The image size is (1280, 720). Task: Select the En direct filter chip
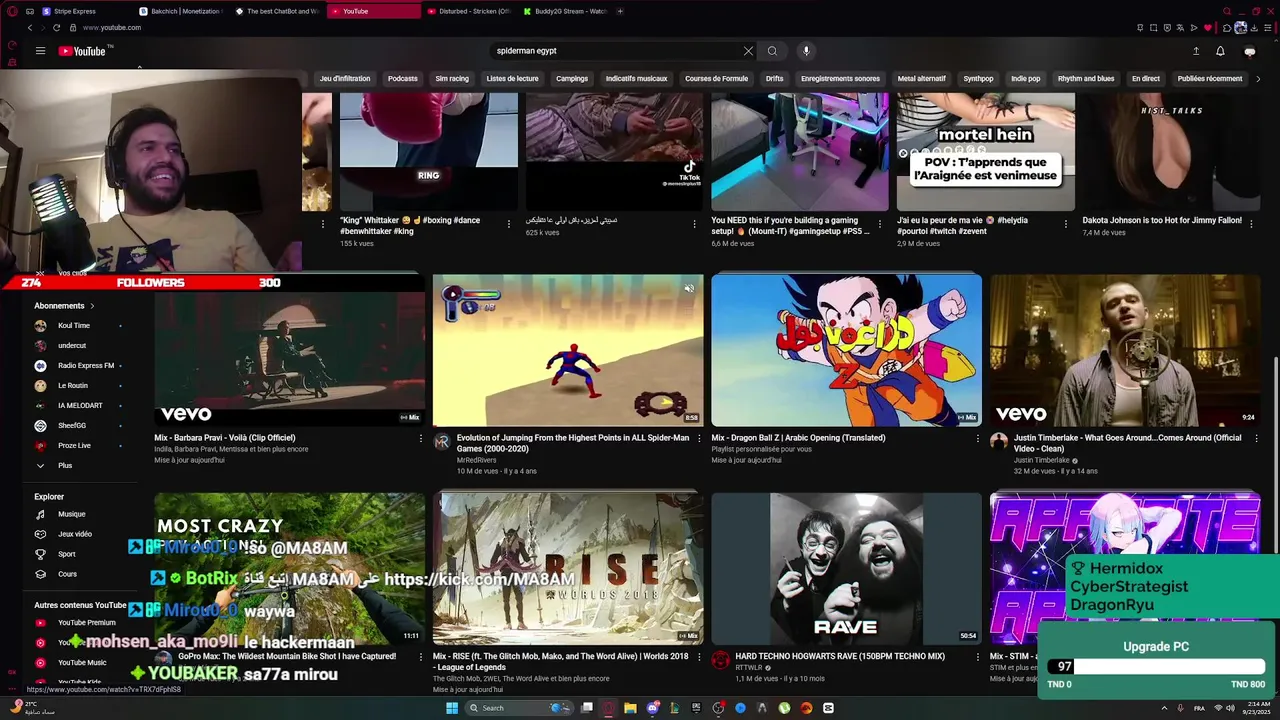tap(1146, 79)
